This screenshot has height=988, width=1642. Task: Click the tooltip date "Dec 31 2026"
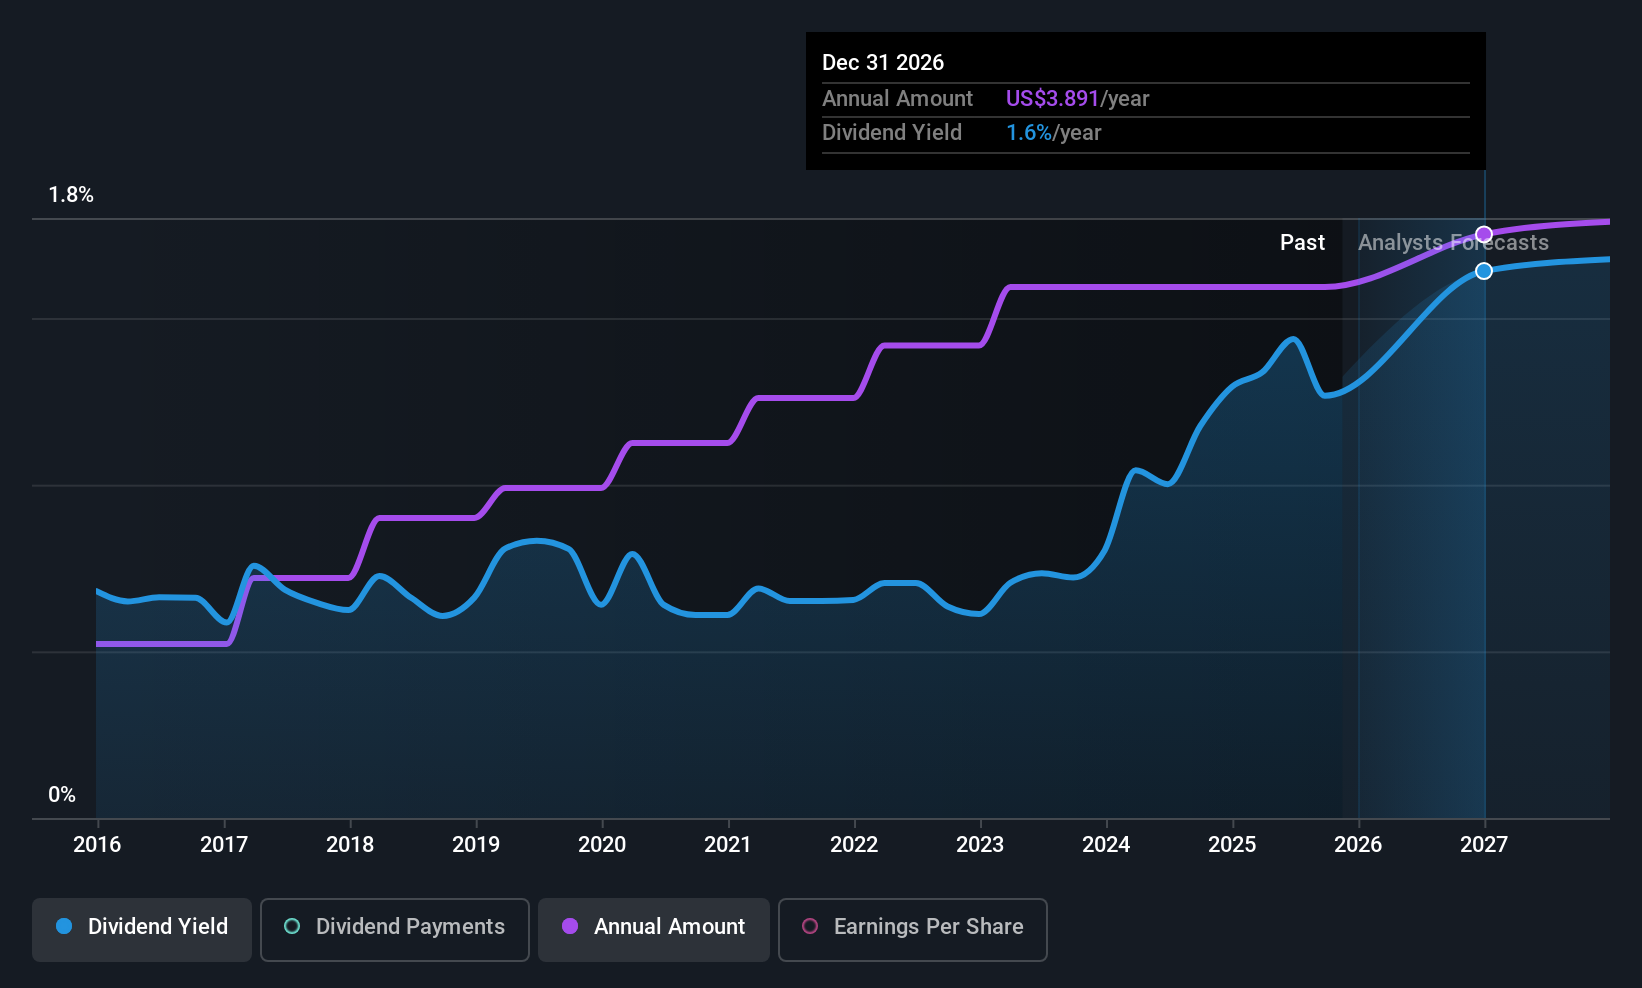click(883, 63)
